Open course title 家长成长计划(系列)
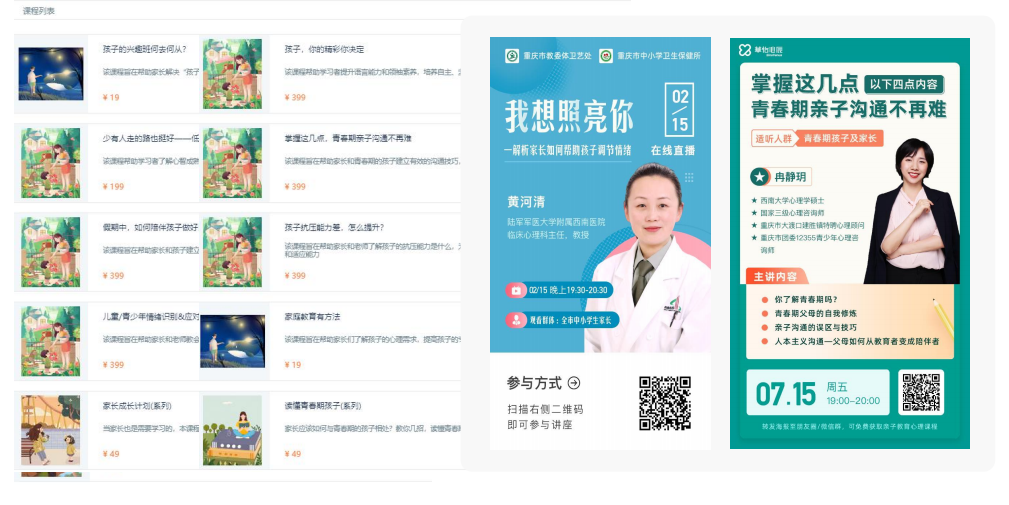 (136, 406)
